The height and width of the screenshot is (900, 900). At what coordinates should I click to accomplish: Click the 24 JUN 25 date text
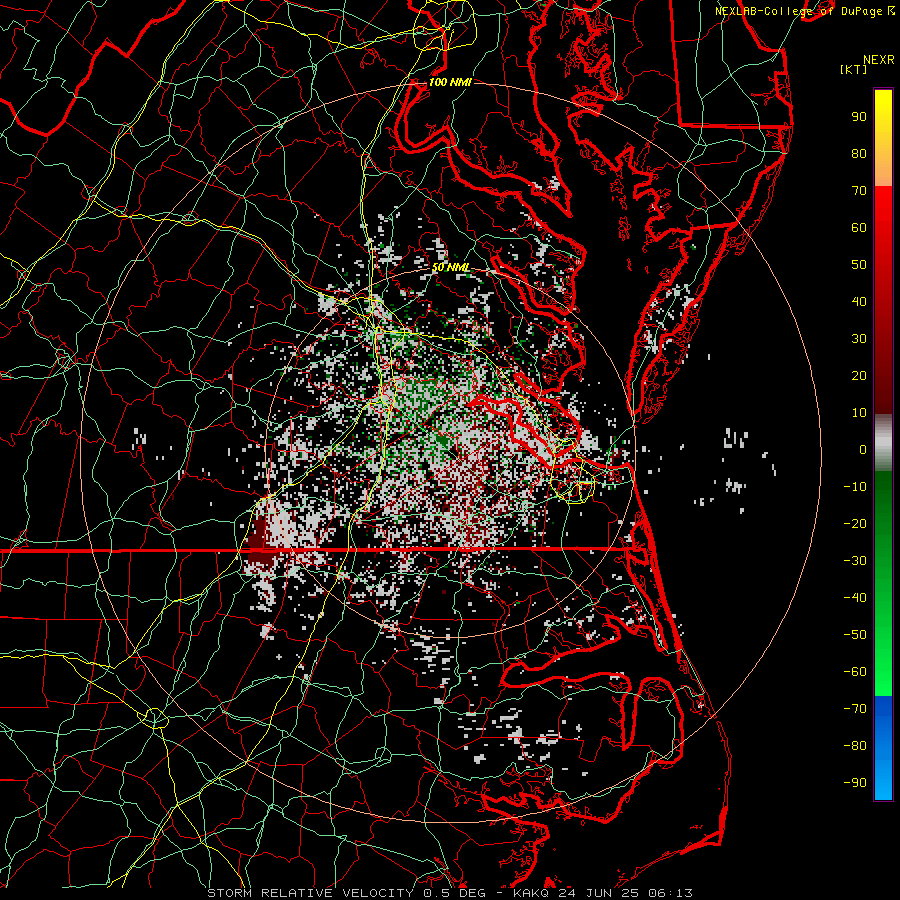[599, 893]
